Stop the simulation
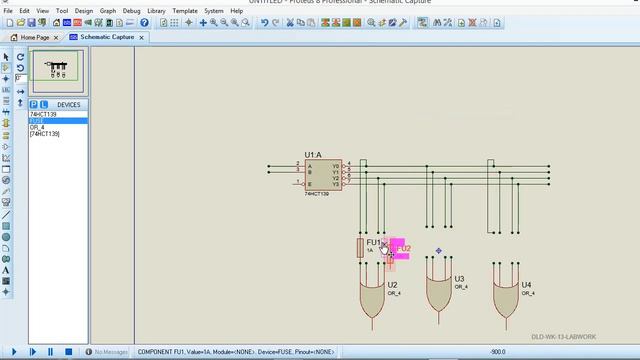Image resolution: width=640 pixels, height=360 pixels. point(69,351)
